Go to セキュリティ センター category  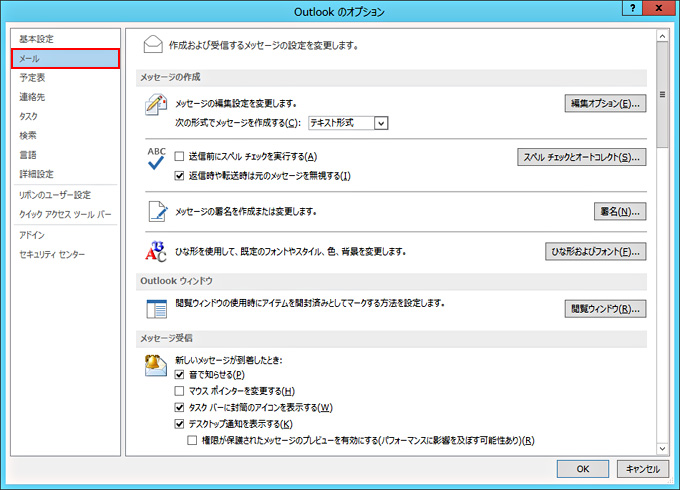pos(52,255)
